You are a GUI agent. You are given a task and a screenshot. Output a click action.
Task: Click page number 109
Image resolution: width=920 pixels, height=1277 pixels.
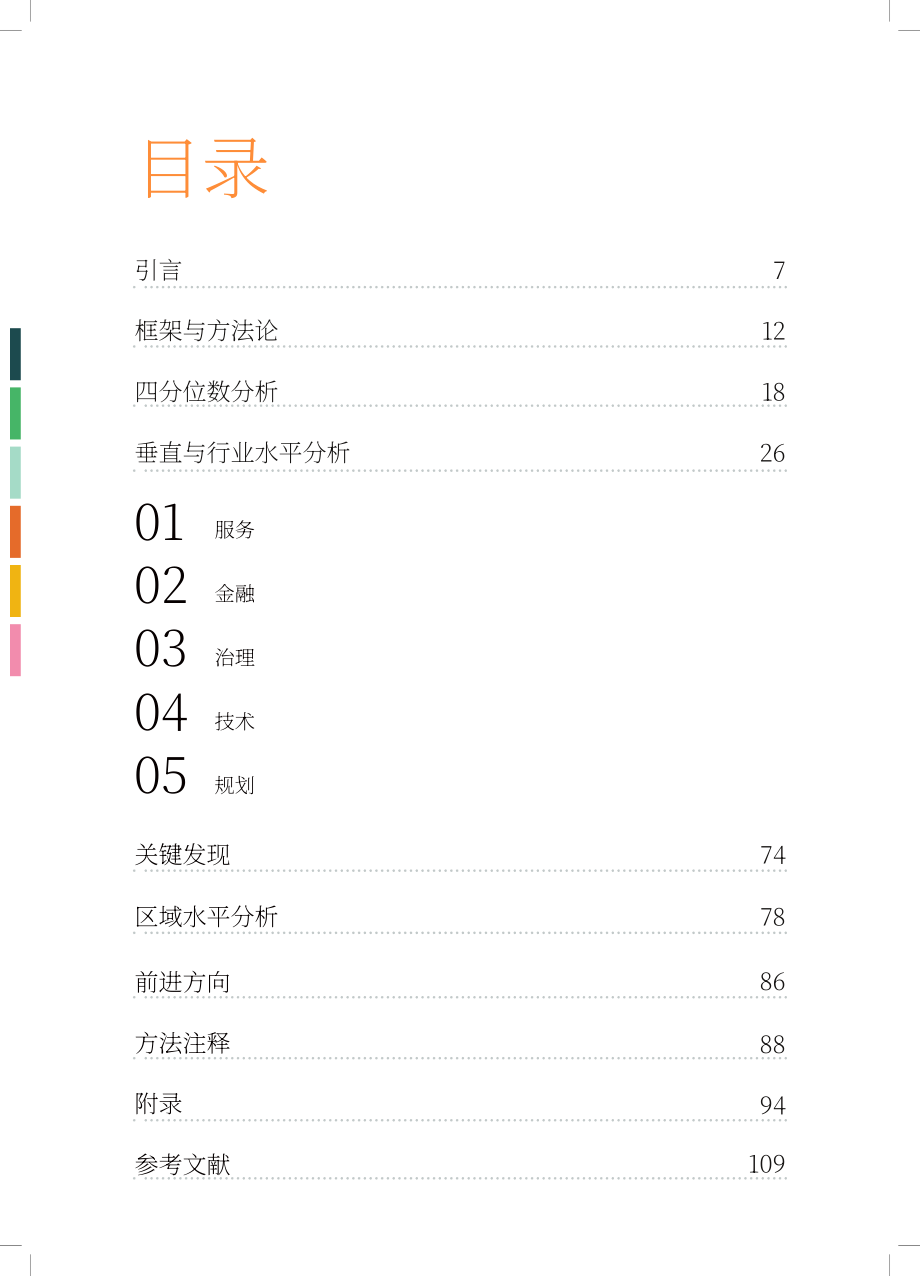[767, 1164]
